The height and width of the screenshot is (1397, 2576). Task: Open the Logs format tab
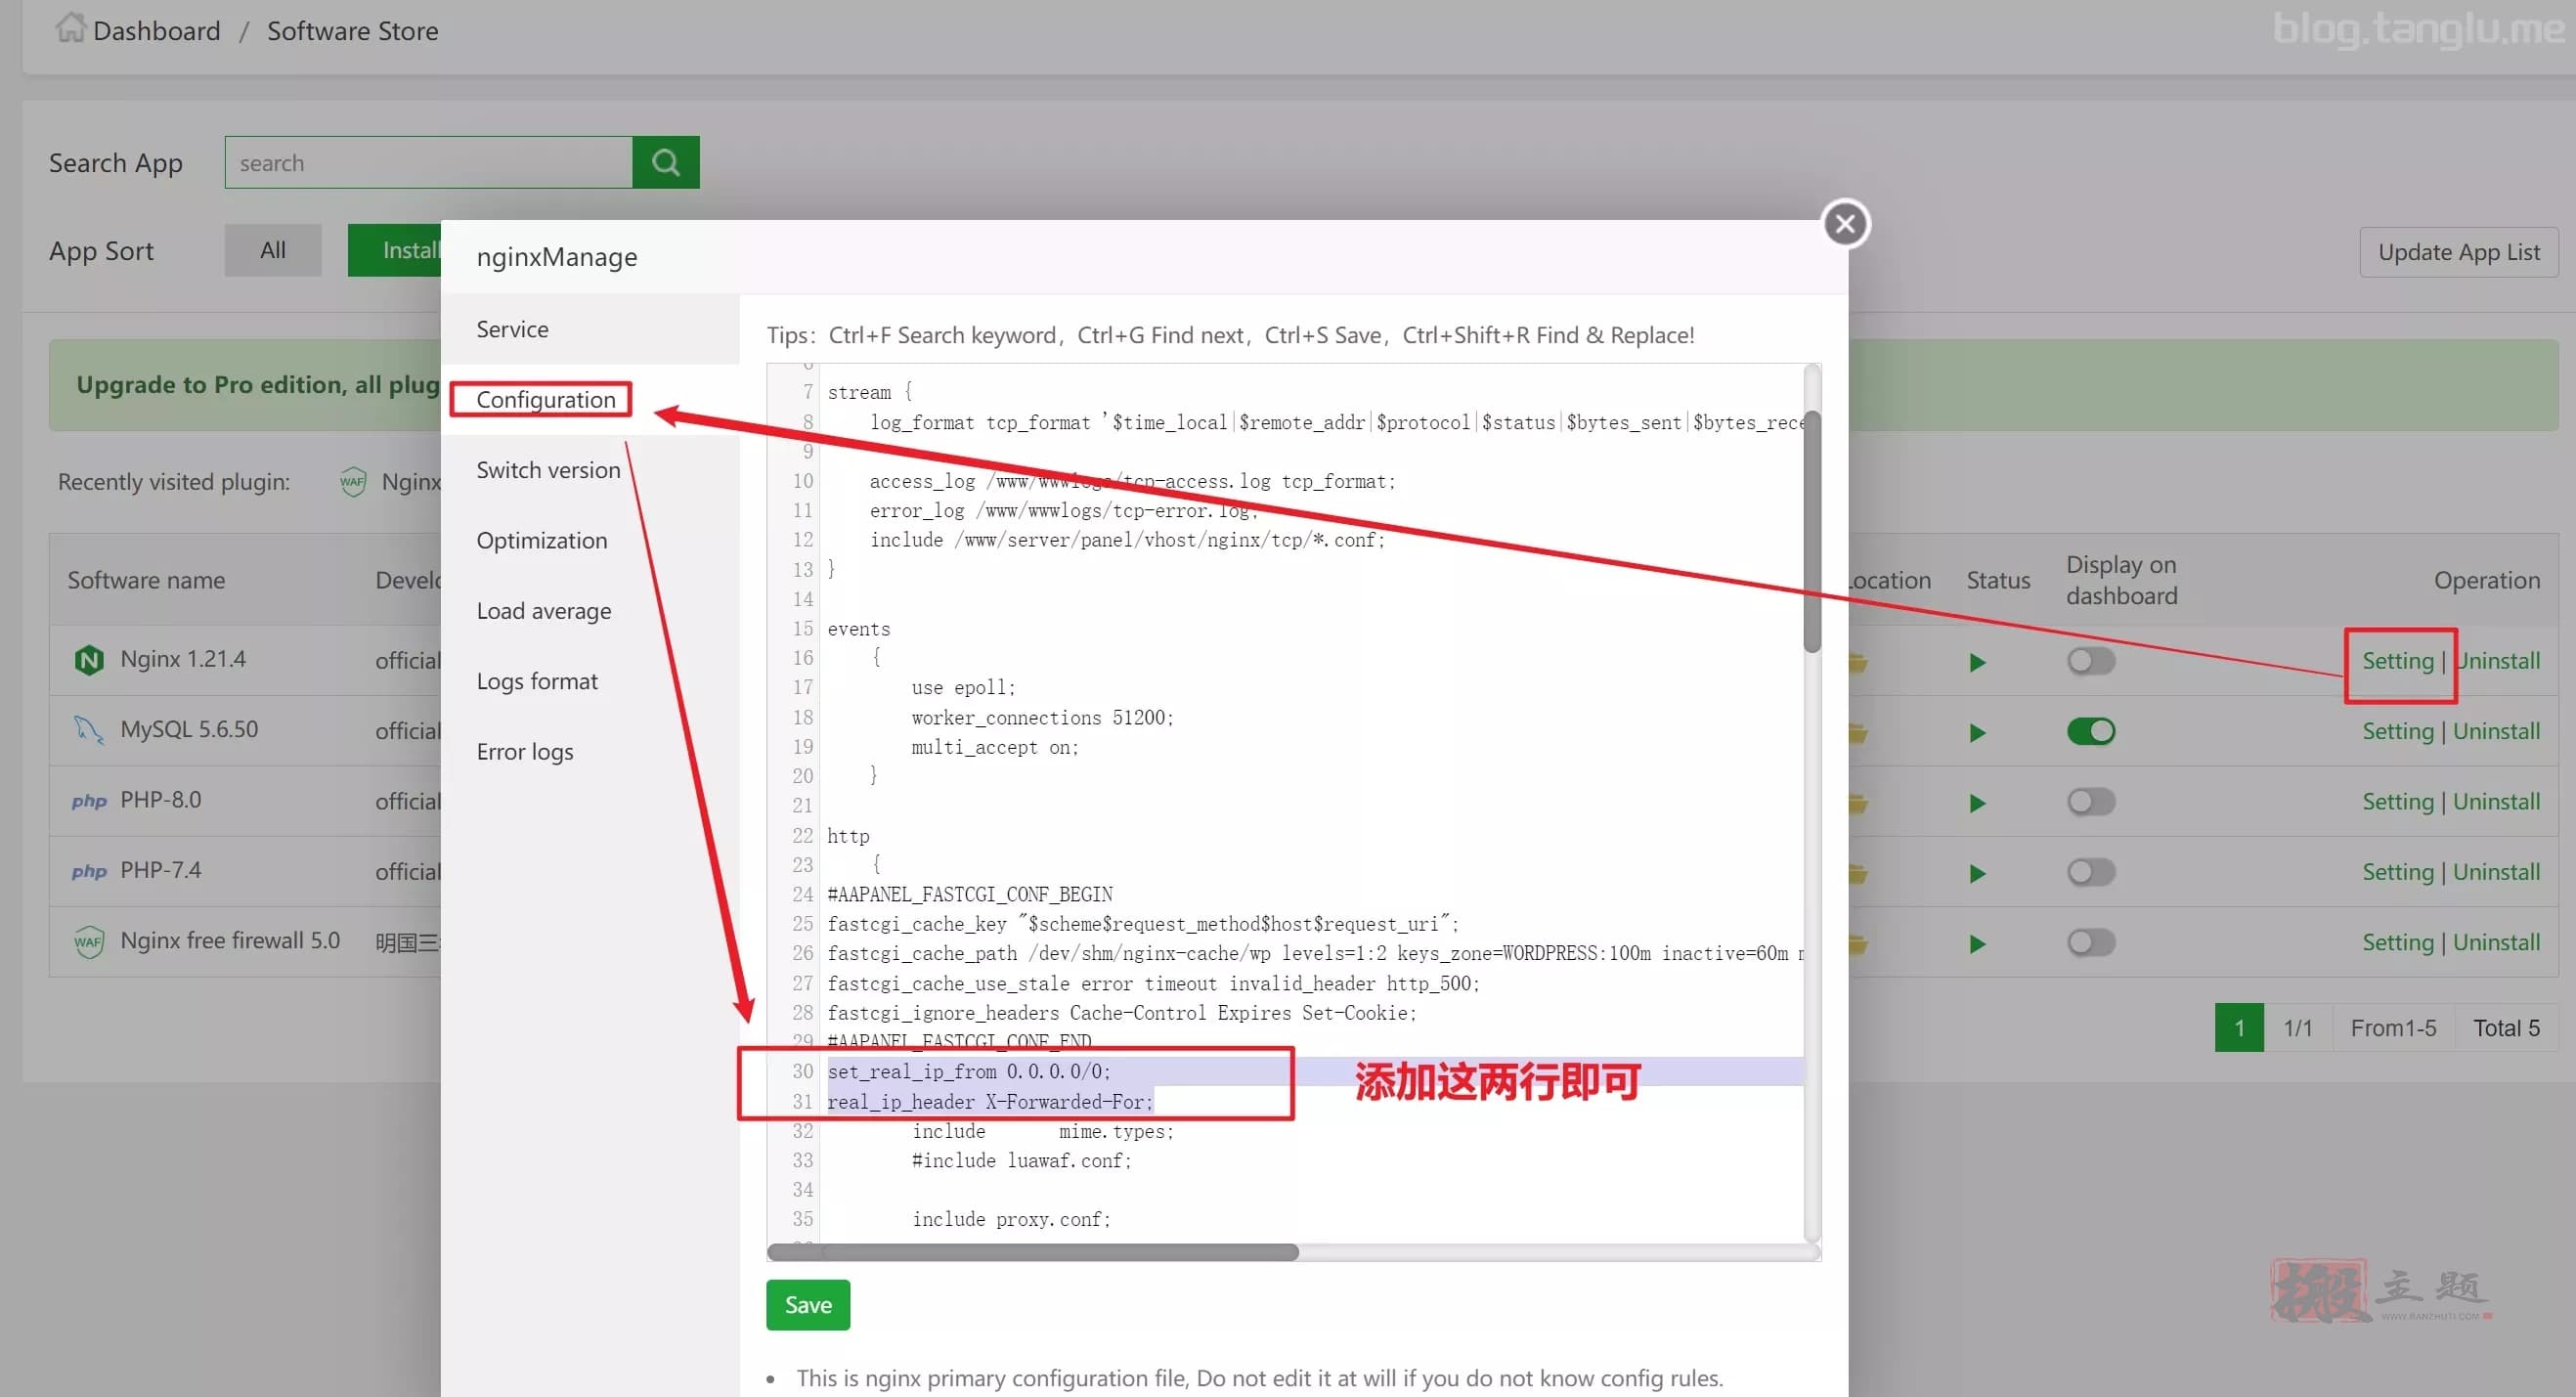point(590,681)
